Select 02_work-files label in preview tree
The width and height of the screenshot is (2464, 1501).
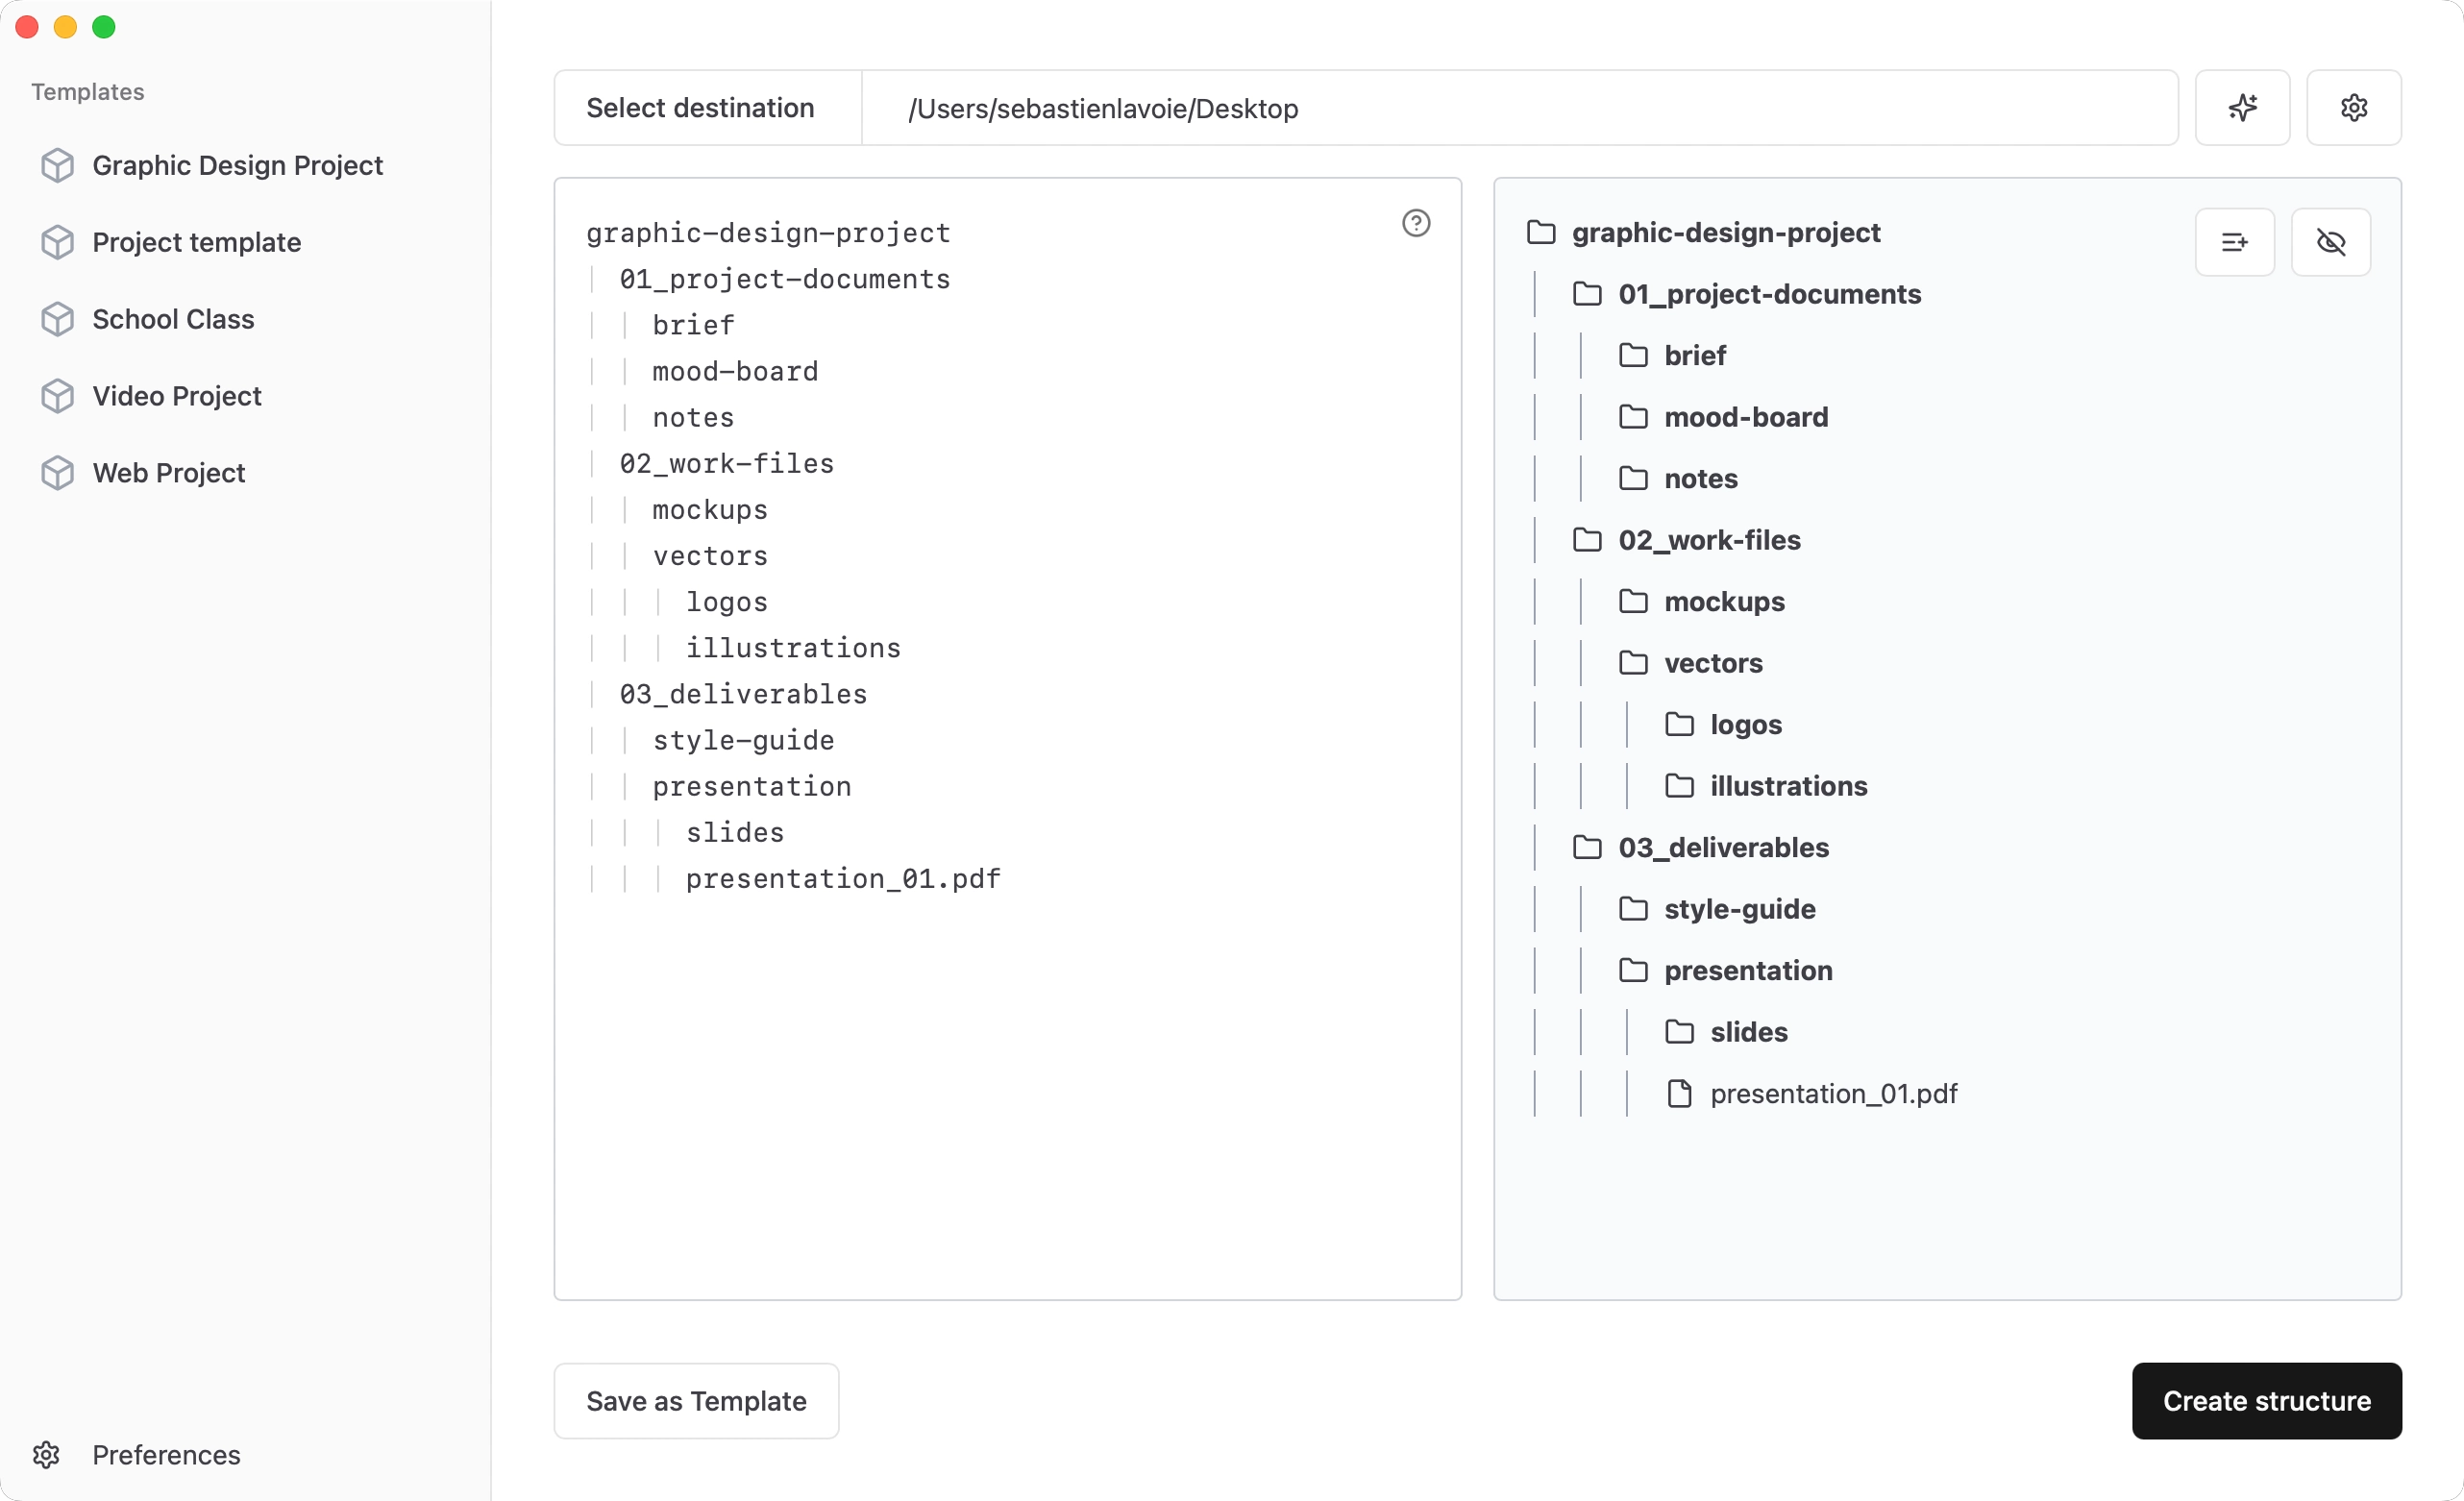point(1708,540)
